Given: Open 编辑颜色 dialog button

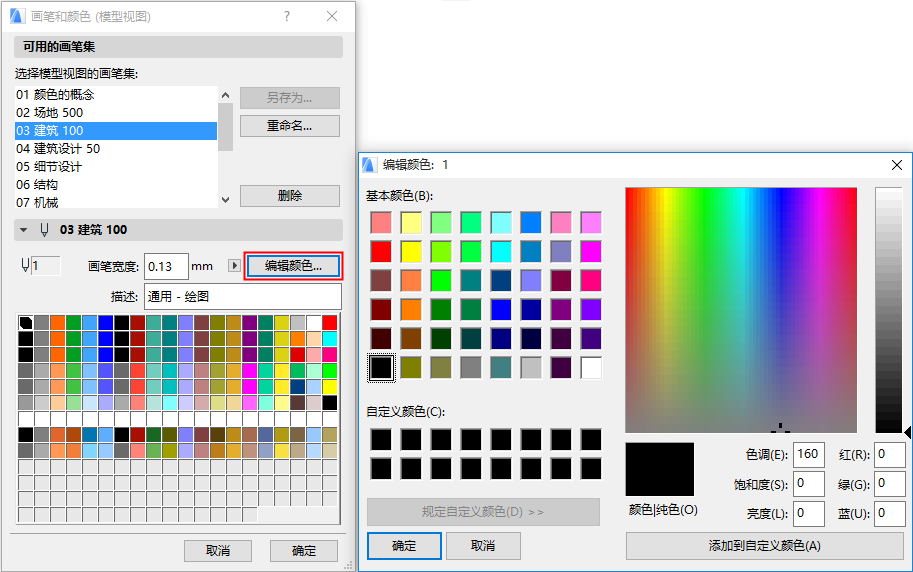Looking at the screenshot, I should coord(293,266).
